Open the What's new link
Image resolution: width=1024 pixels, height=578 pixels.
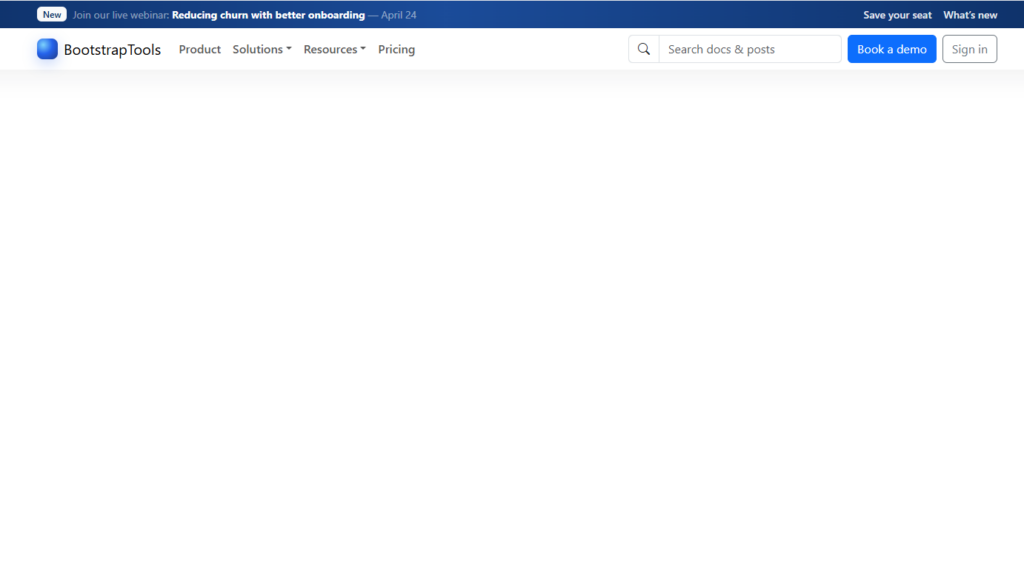click(x=970, y=15)
